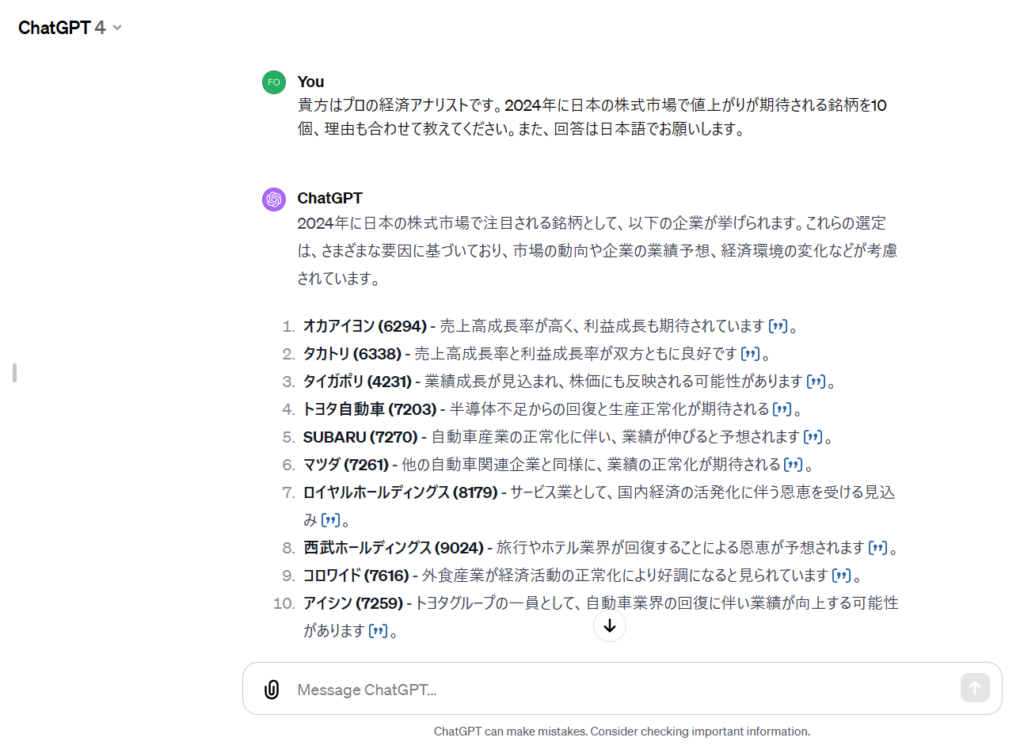Toggle the sidebar handle on left edge
The height and width of the screenshot is (745, 1024).
tap(14, 373)
